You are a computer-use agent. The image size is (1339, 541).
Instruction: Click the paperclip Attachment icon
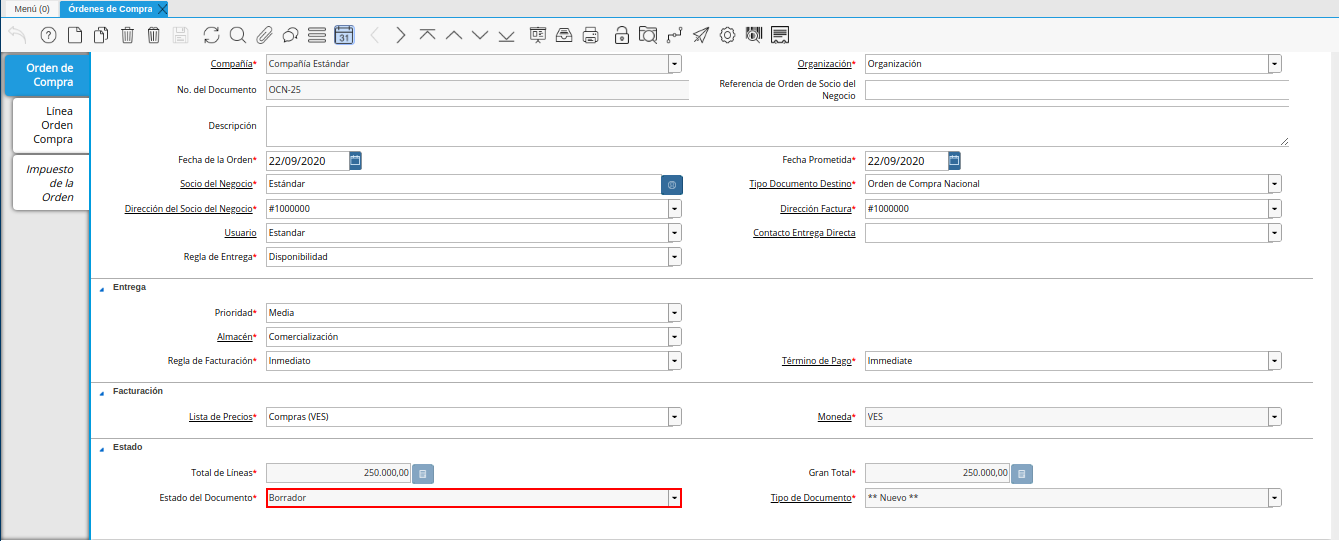coord(264,35)
